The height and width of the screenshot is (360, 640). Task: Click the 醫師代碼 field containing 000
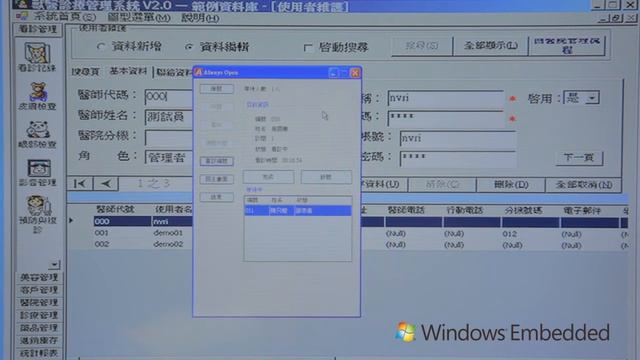click(168, 96)
